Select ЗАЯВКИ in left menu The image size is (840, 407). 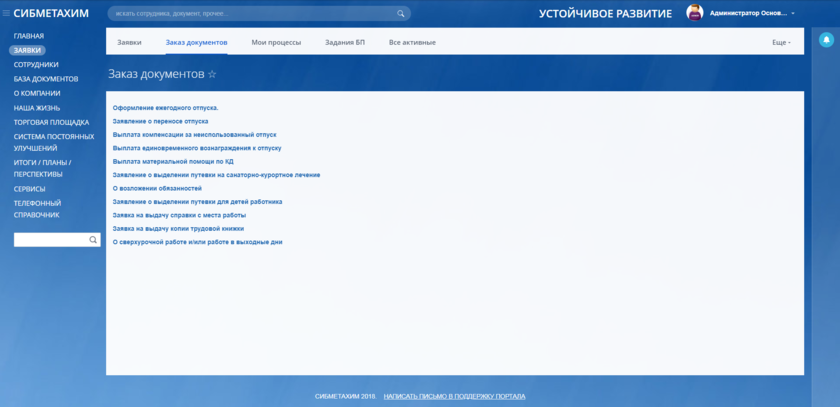pyautogui.click(x=27, y=50)
